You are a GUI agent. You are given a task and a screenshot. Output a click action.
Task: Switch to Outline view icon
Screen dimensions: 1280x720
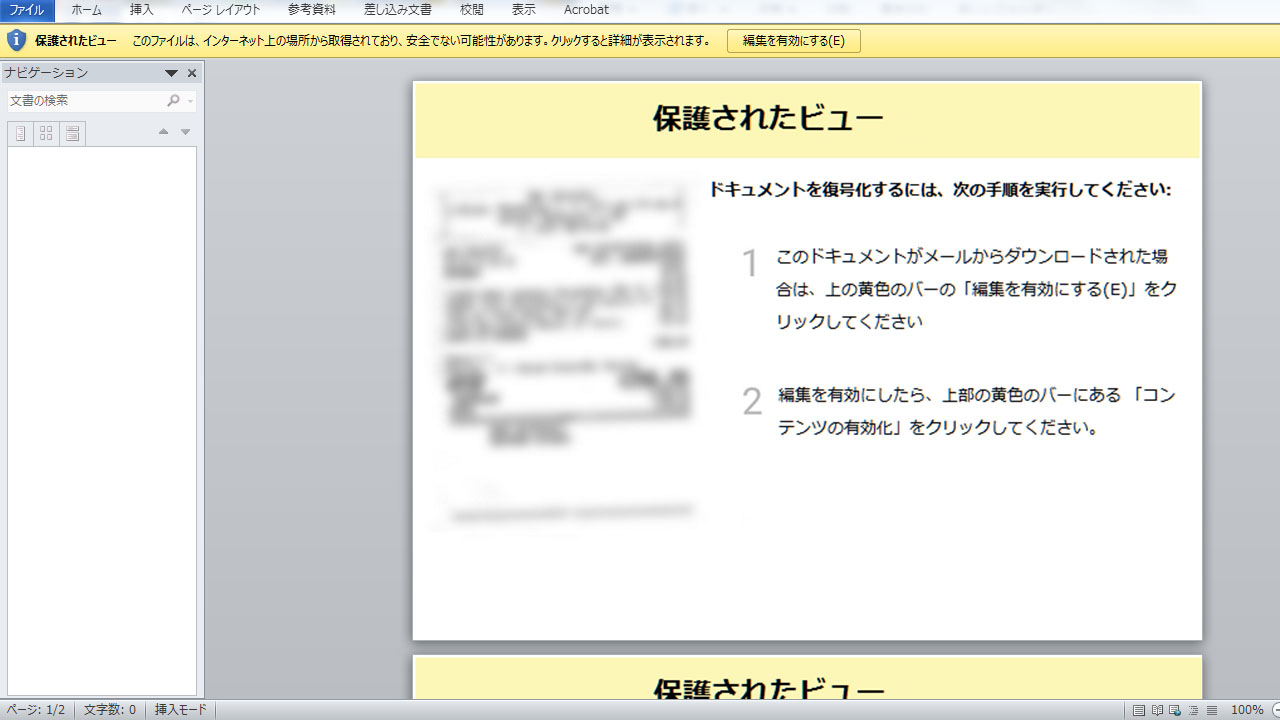1193,711
